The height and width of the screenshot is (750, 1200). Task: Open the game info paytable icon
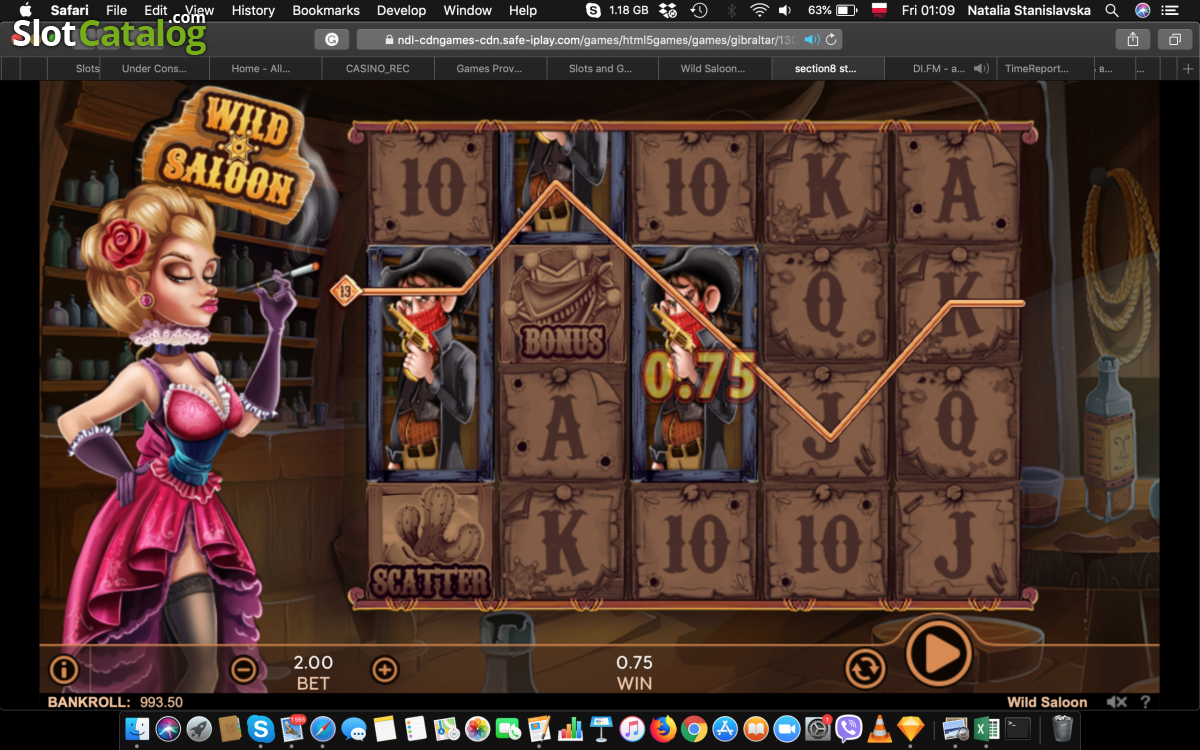point(63,669)
